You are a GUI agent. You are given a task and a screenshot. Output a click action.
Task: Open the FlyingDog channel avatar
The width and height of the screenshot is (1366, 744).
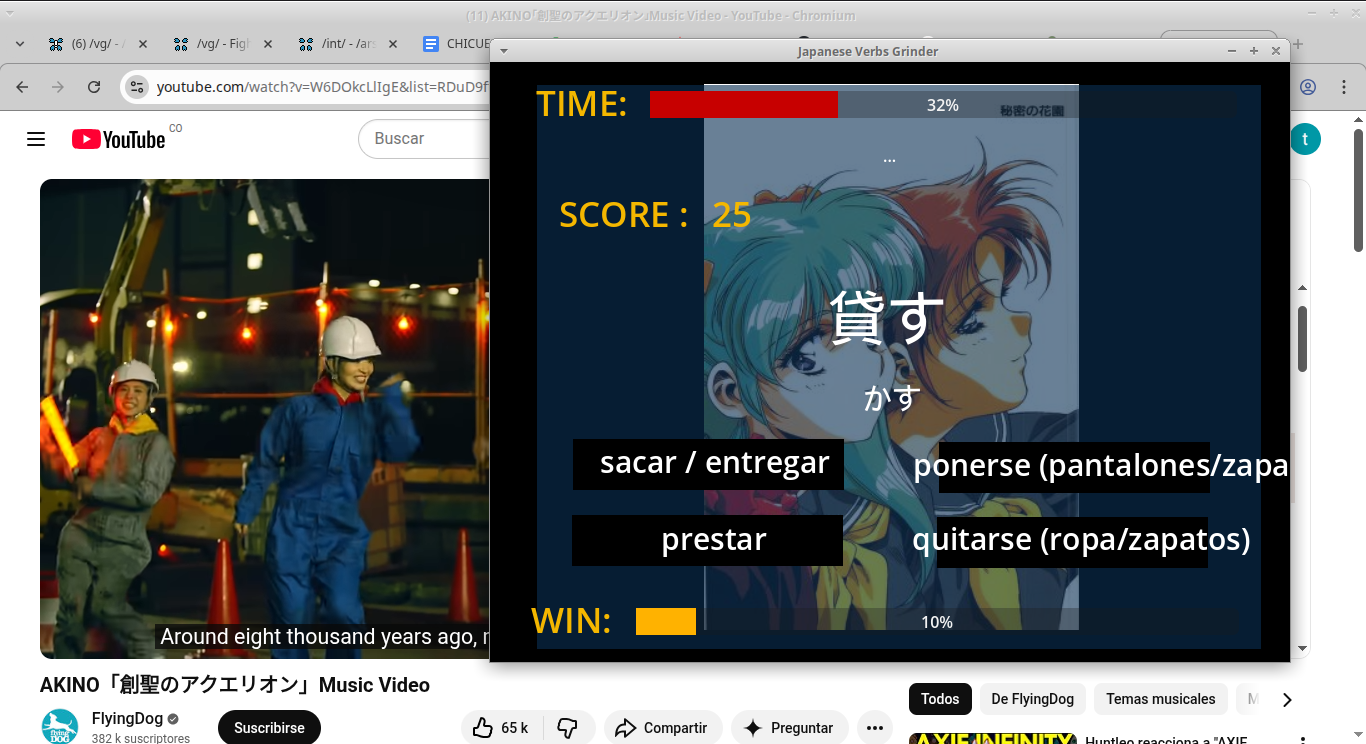pyautogui.click(x=60, y=726)
